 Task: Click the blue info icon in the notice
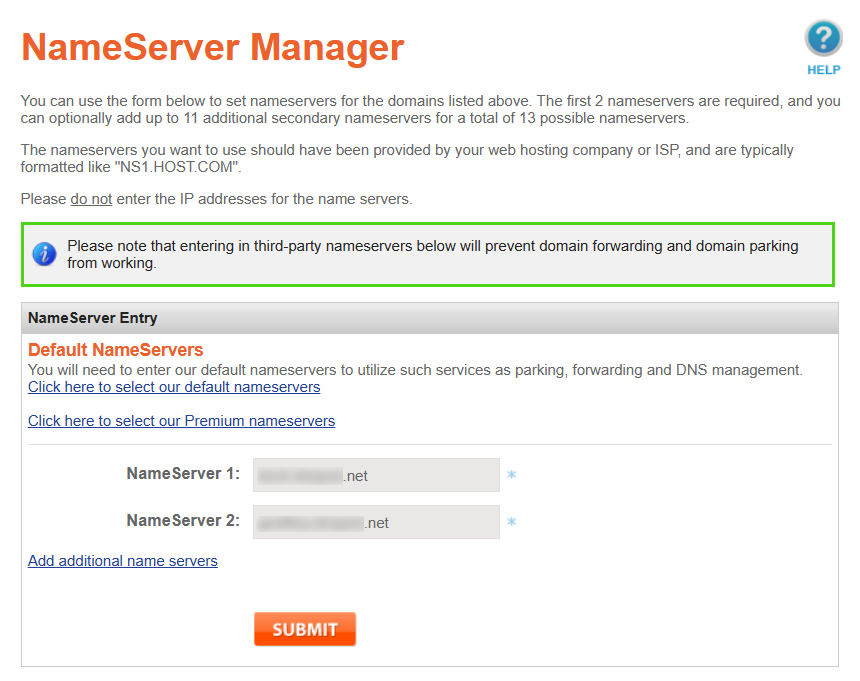(x=45, y=255)
